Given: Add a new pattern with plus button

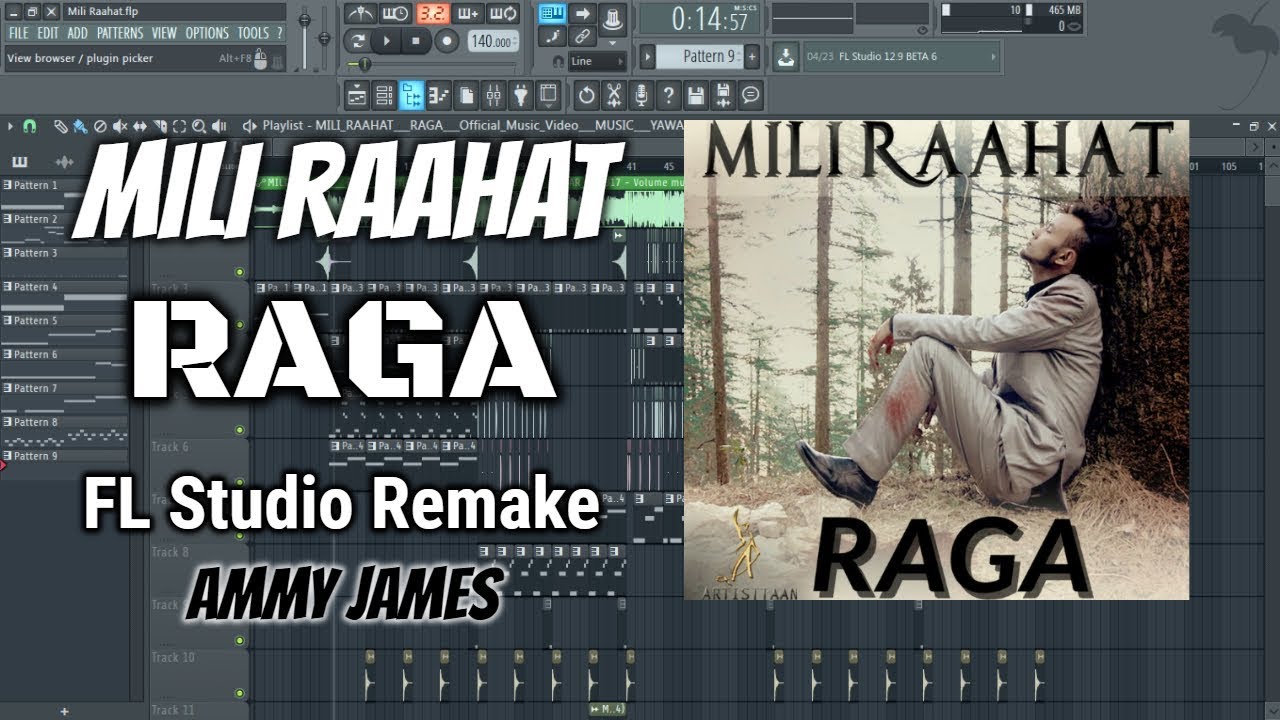Looking at the screenshot, I should point(752,56).
